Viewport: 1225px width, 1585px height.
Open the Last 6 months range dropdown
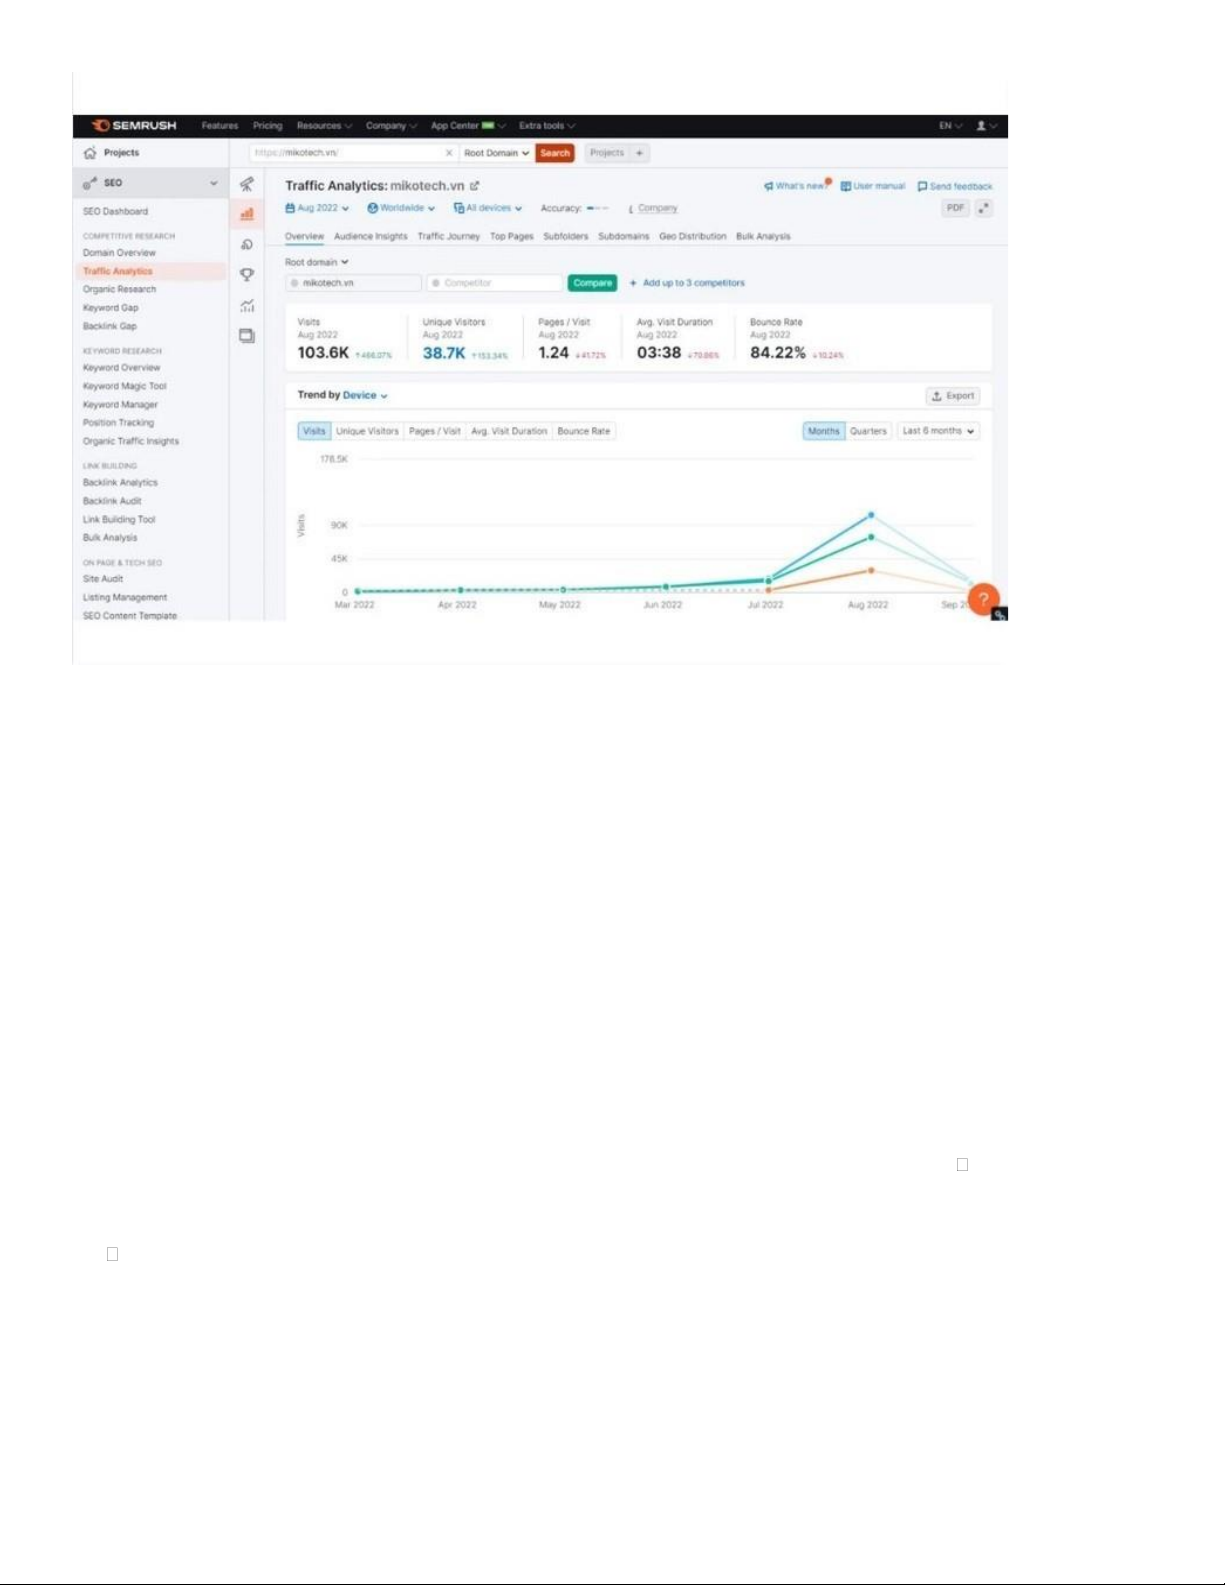[x=938, y=431]
